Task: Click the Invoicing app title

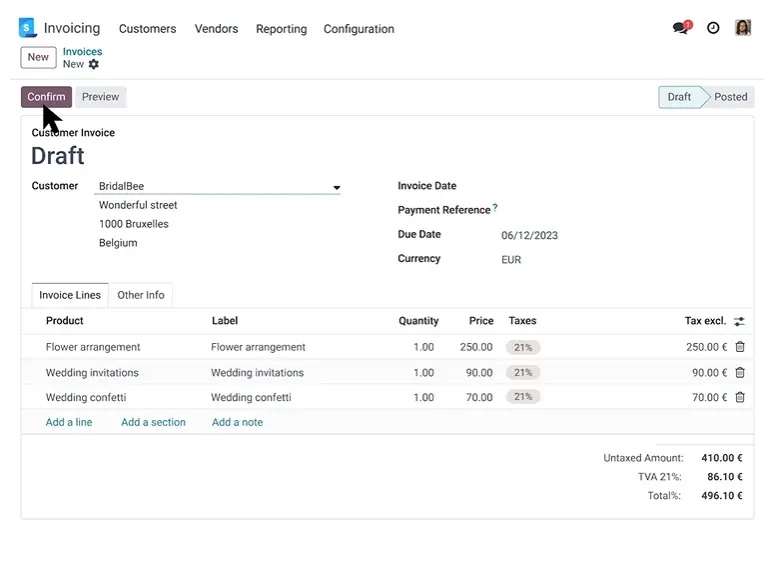Action: (x=72, y=28)
